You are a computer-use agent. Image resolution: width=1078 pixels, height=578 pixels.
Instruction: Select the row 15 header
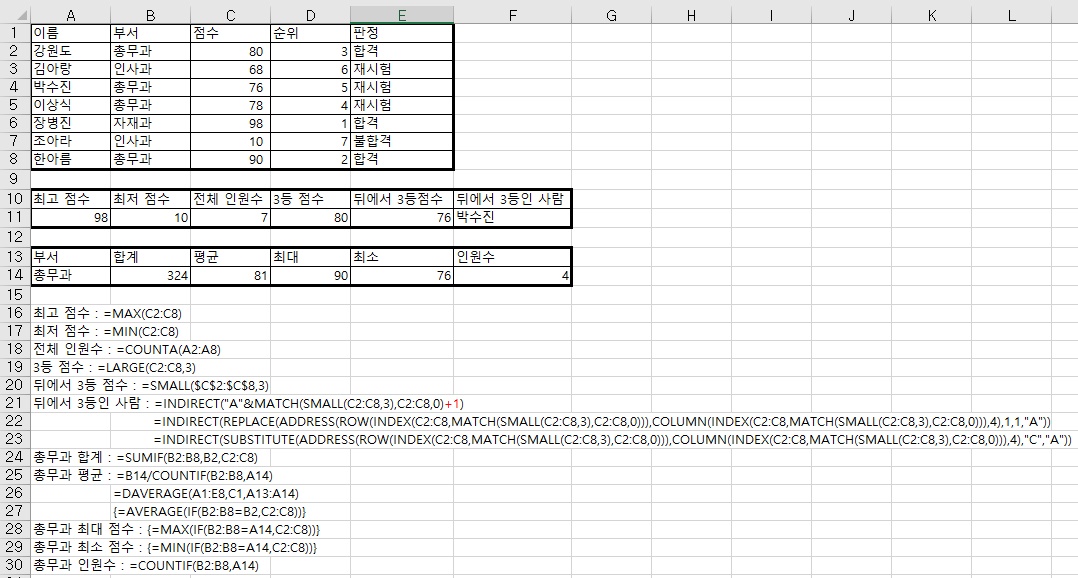pyautogui.click(x=14, y=295)
